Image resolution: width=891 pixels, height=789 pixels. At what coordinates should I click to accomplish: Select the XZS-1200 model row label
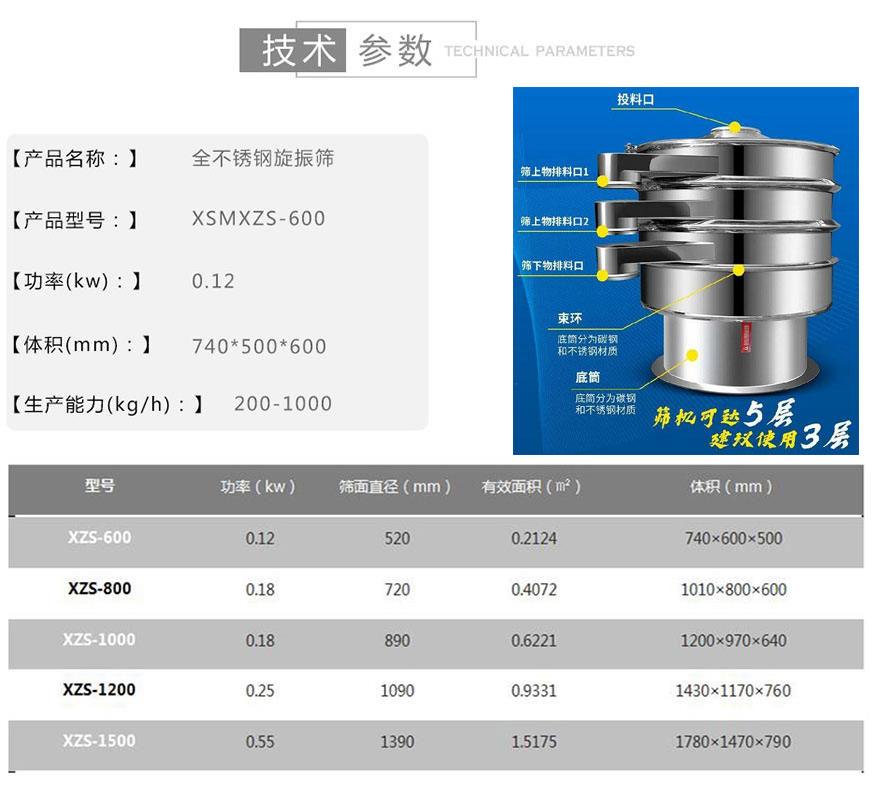pyautogui.click(x=99, y=690)
